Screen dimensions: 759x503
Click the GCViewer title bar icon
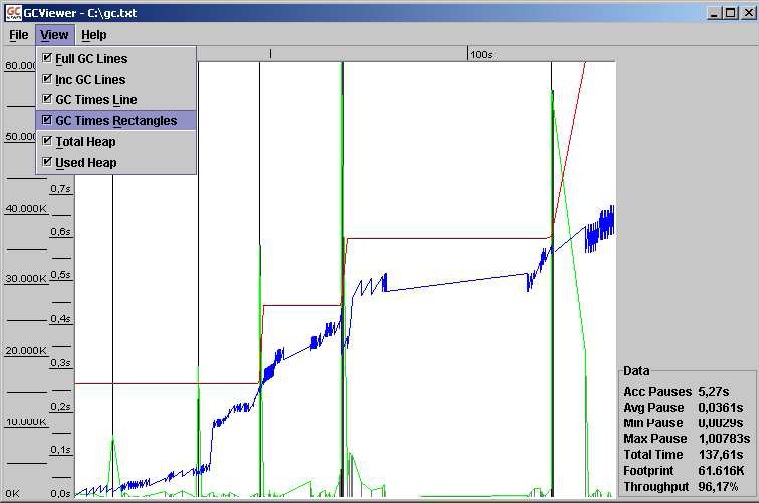click(x=14, y=13)
